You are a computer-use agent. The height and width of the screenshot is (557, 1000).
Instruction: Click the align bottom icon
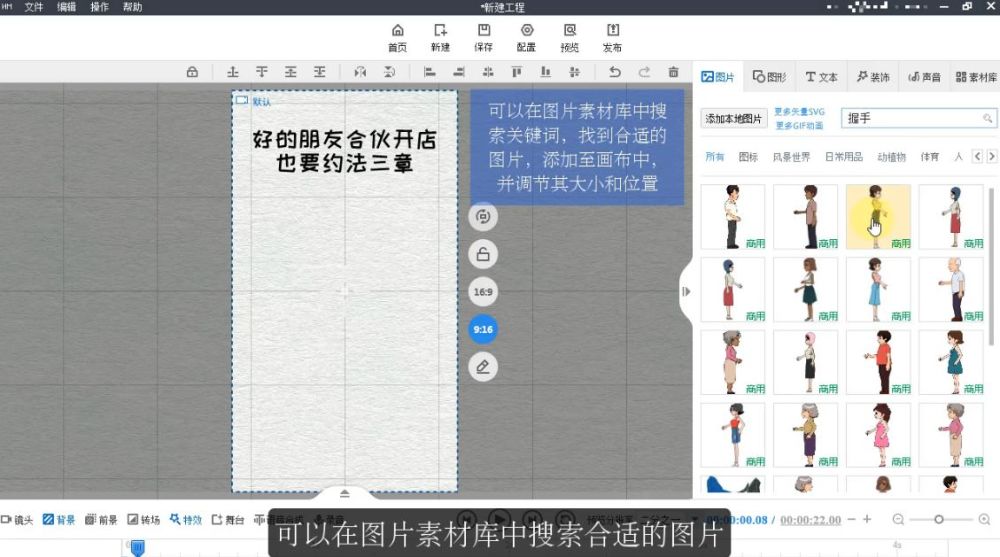pos(545,72)
